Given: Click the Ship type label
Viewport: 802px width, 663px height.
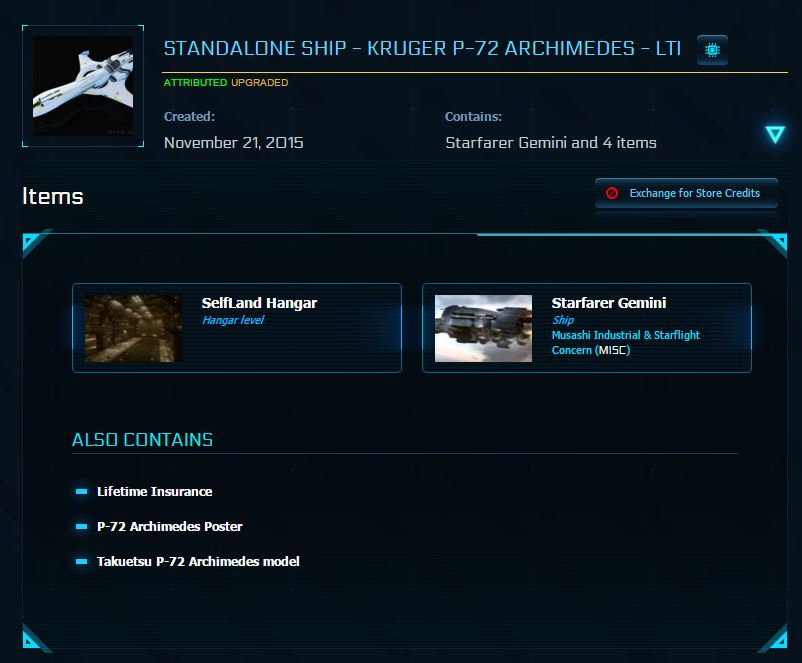Looking at the screenshot, I should click(x=563, y=320).
